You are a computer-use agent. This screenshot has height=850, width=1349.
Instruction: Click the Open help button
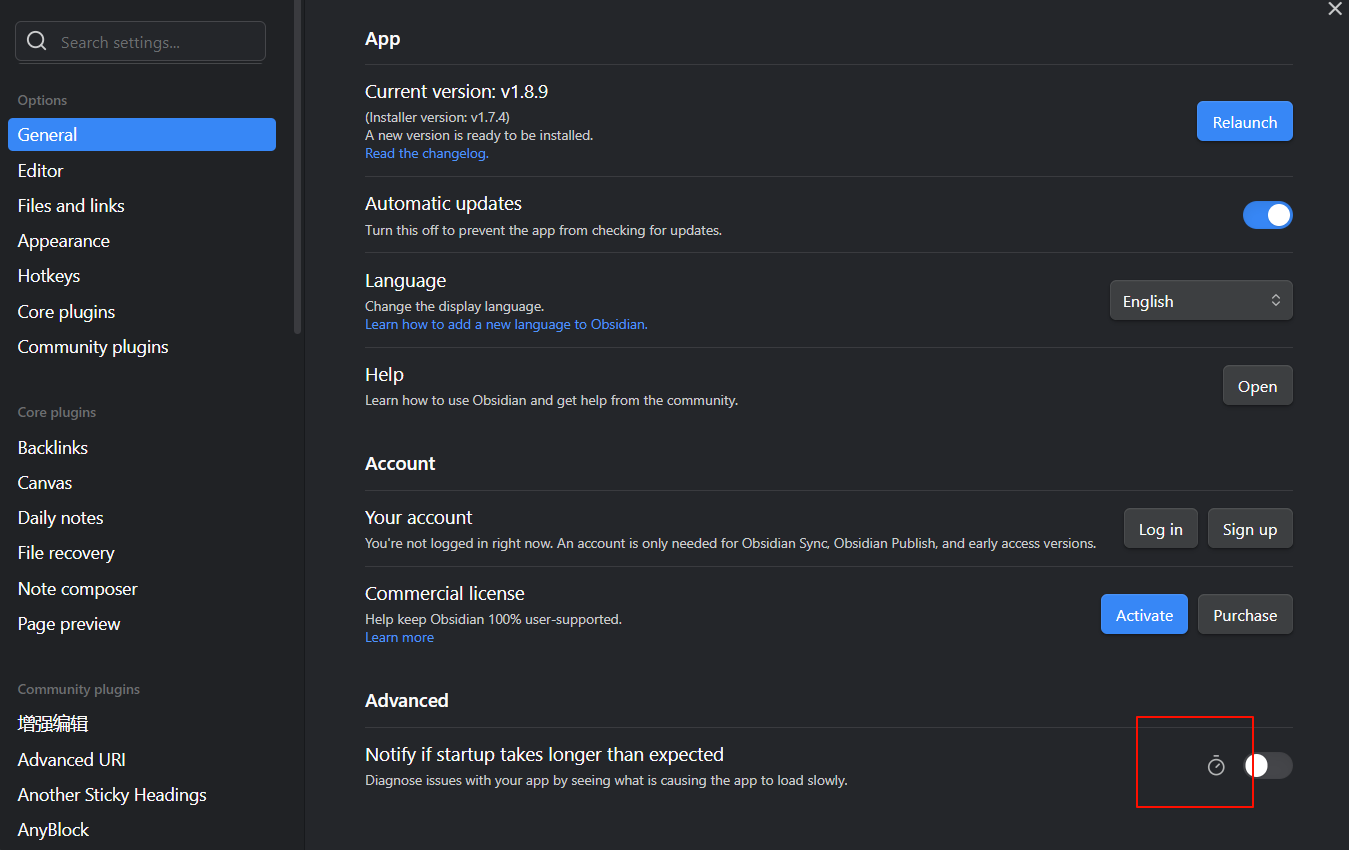[1257, 386]
